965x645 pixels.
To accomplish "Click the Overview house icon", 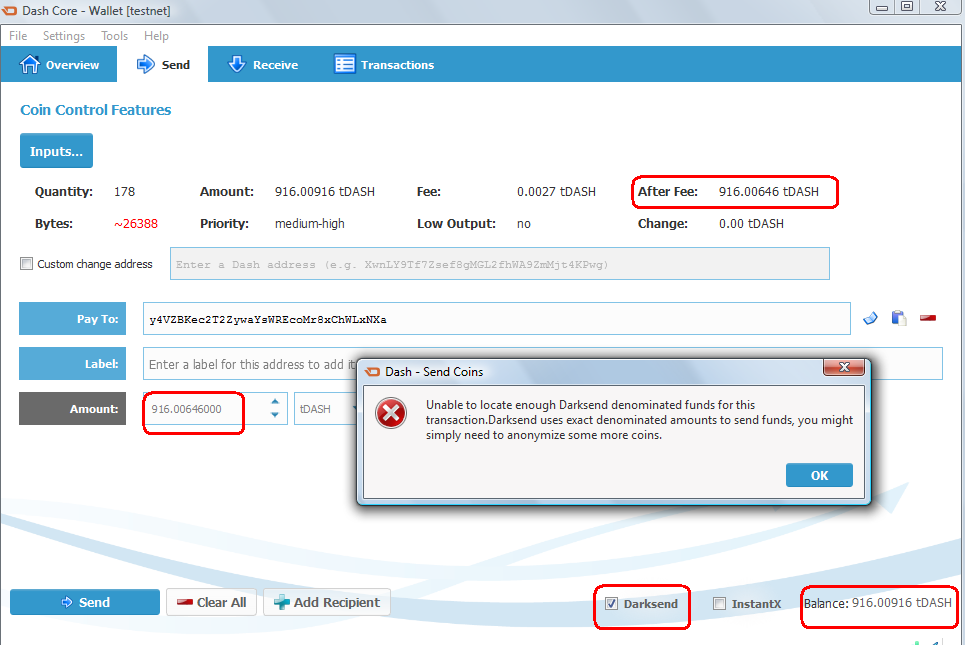I will point(30,64).
